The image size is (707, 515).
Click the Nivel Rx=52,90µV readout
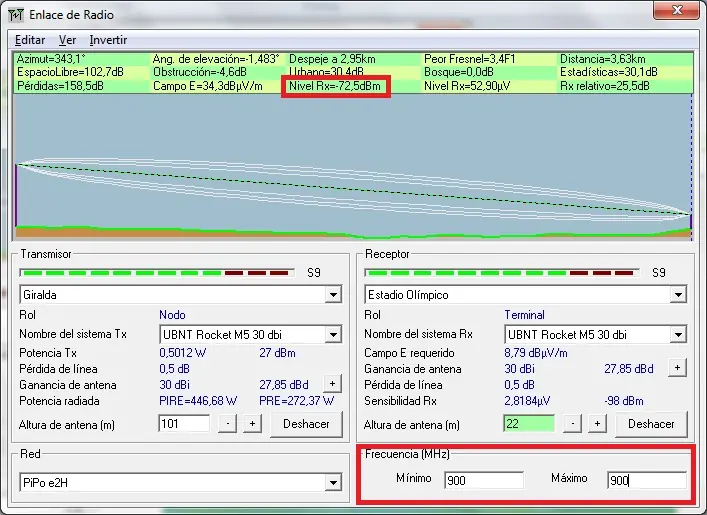[467, 86]
